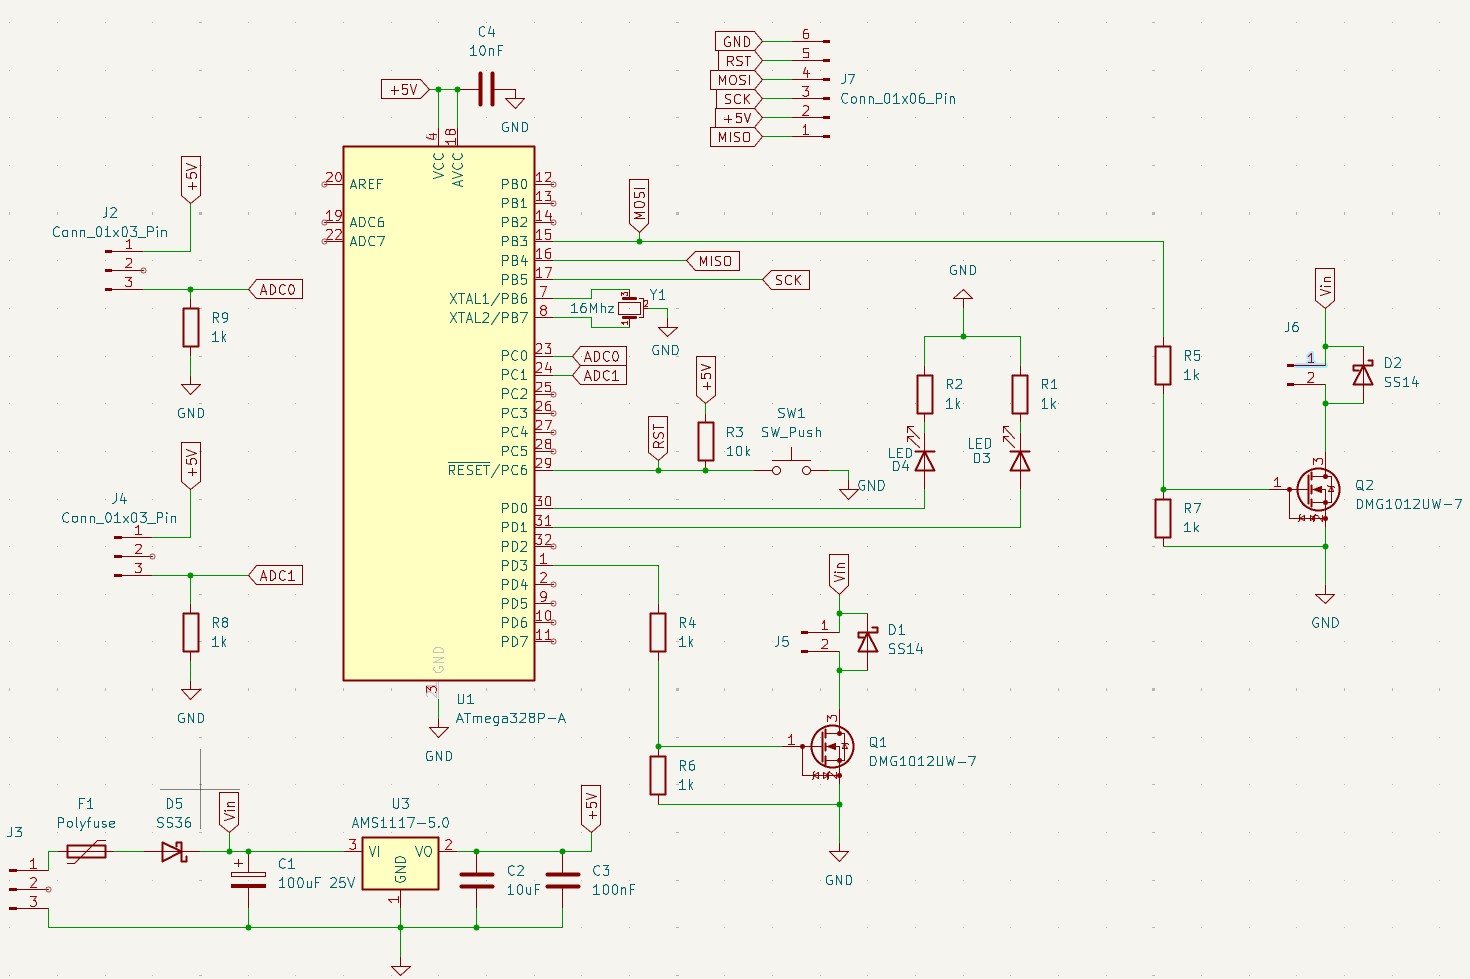This screenshot has height=979, width=1470.
Task: Select the R3 10k pull-up resistor
Action: tap(706, 441)
